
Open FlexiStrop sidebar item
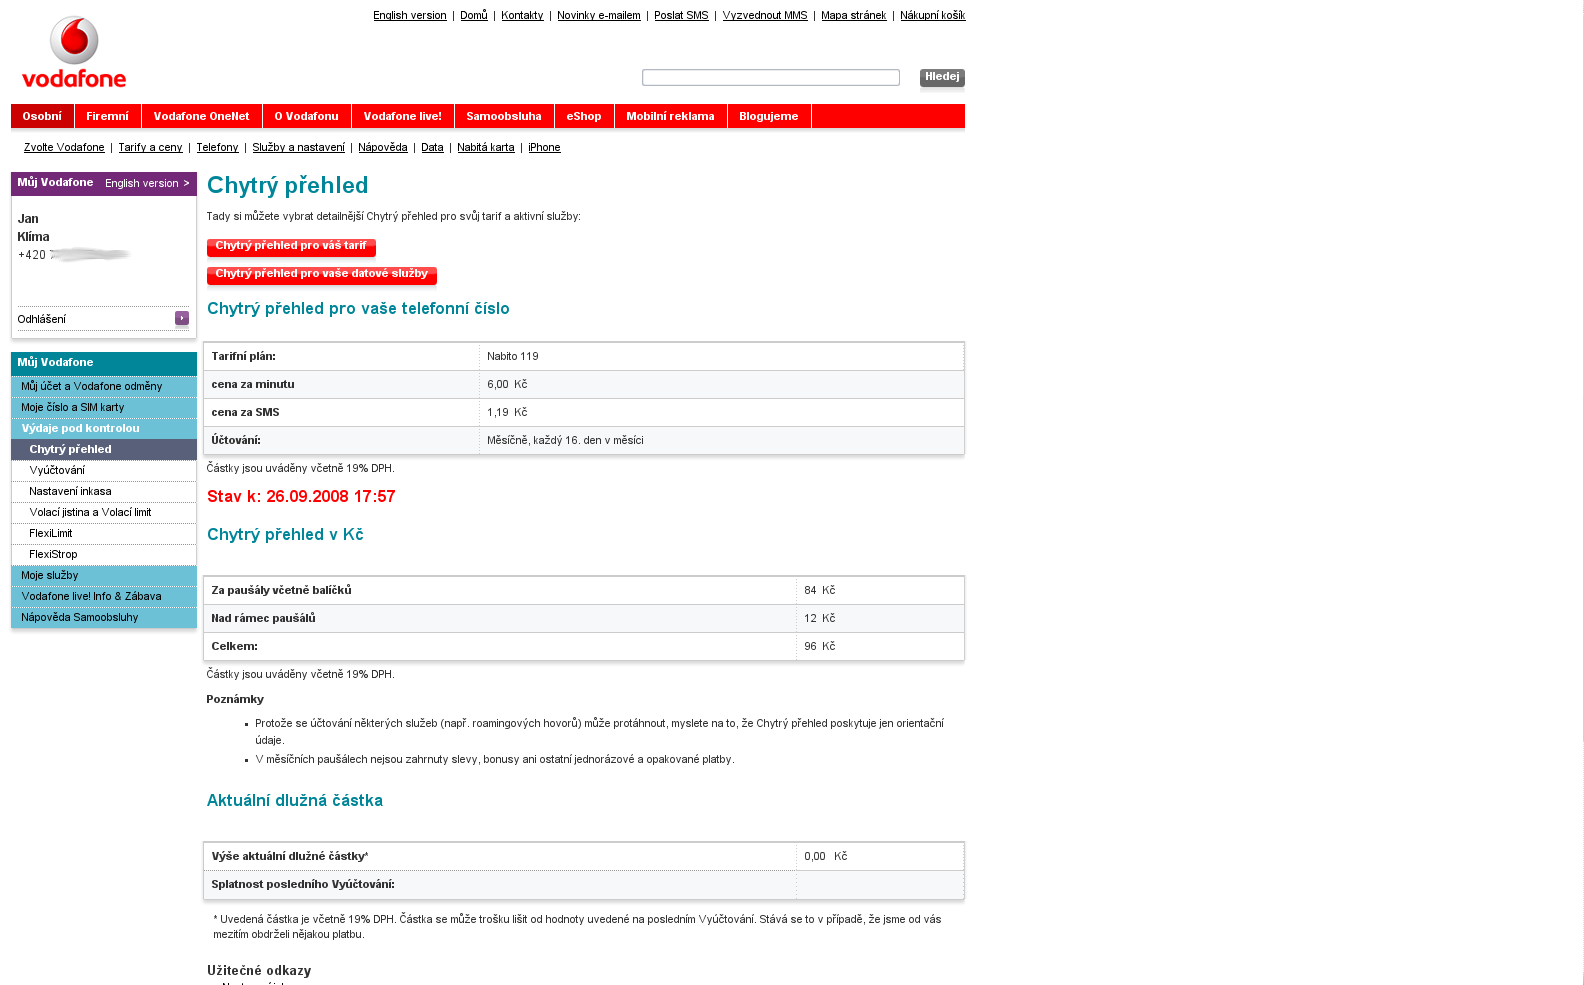pos(104,554)
